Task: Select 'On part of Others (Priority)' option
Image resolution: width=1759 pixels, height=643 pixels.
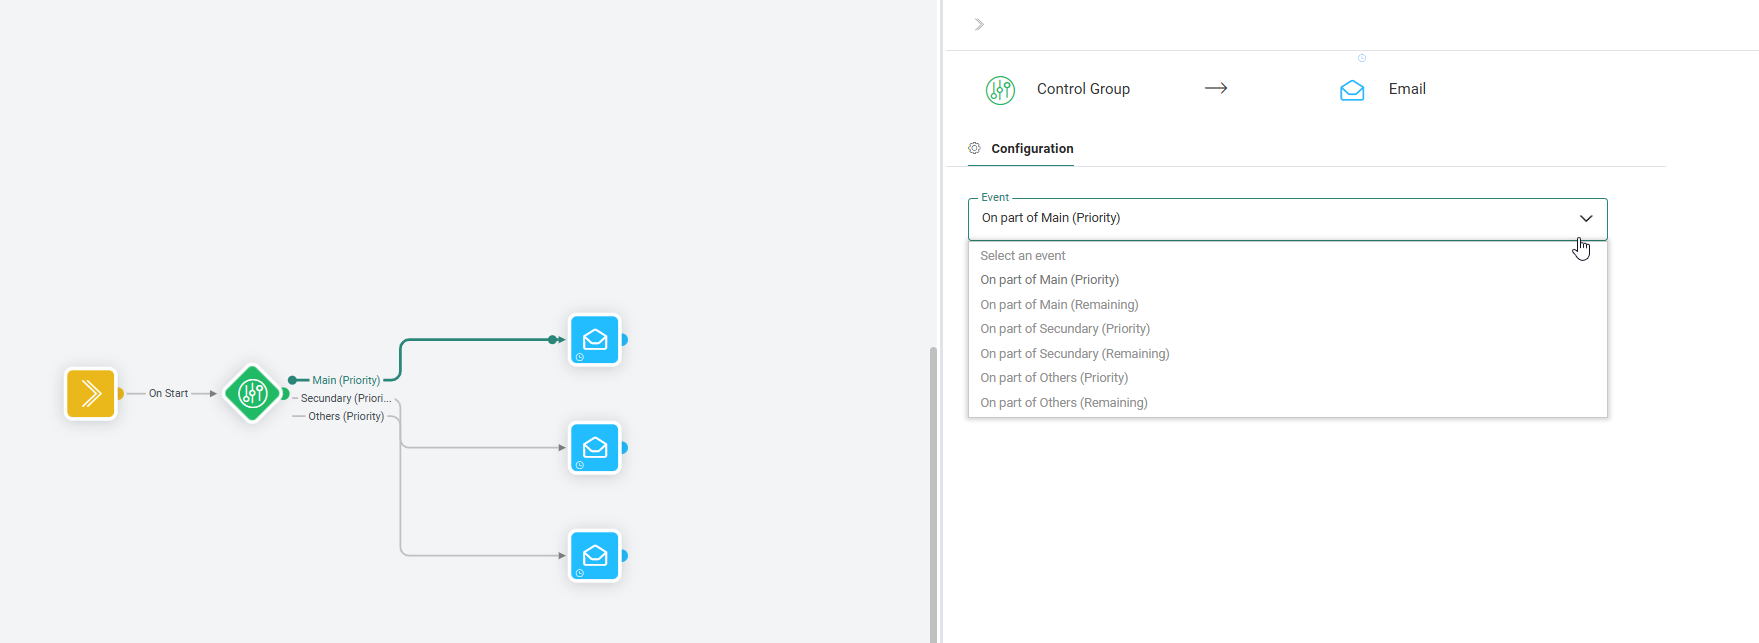Action: (x=1054, y=378)
